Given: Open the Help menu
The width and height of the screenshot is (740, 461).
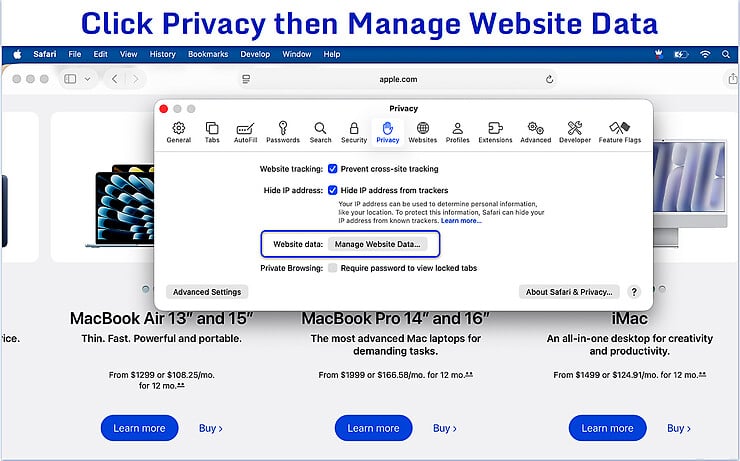Looking at the screenshot, I should 332,54.
